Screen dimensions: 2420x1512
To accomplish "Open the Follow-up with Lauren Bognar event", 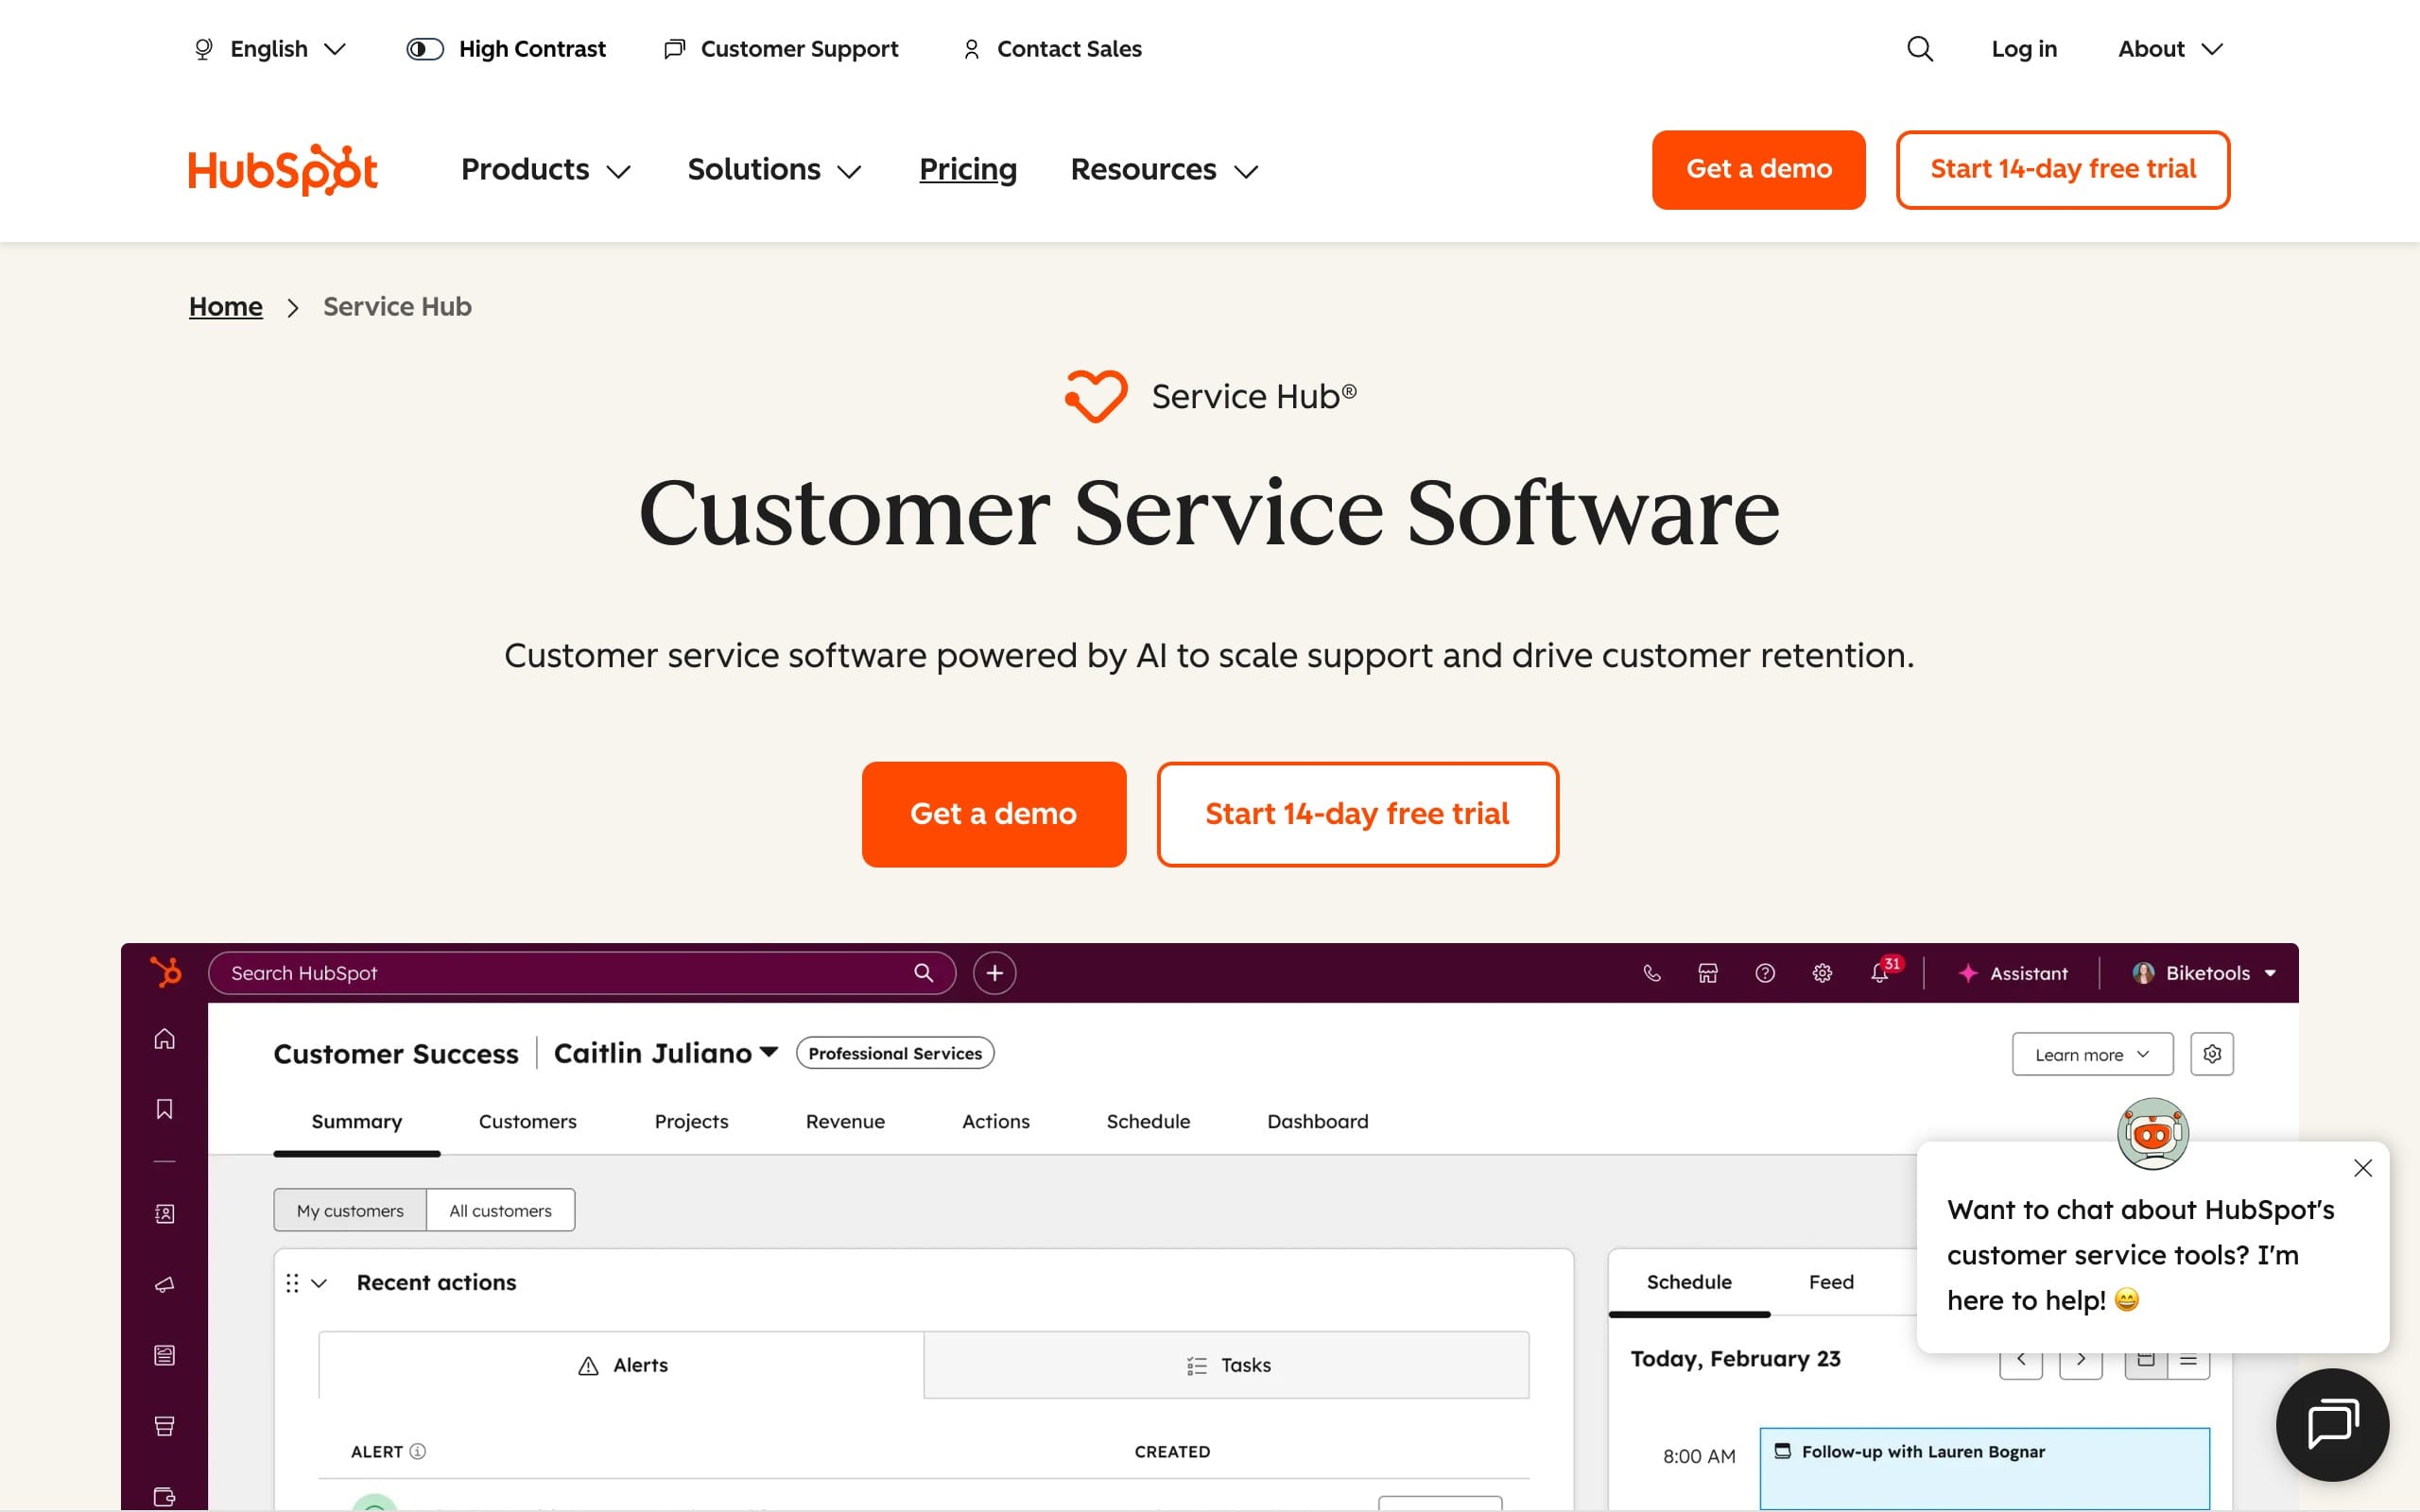I will [1984, 1467].
